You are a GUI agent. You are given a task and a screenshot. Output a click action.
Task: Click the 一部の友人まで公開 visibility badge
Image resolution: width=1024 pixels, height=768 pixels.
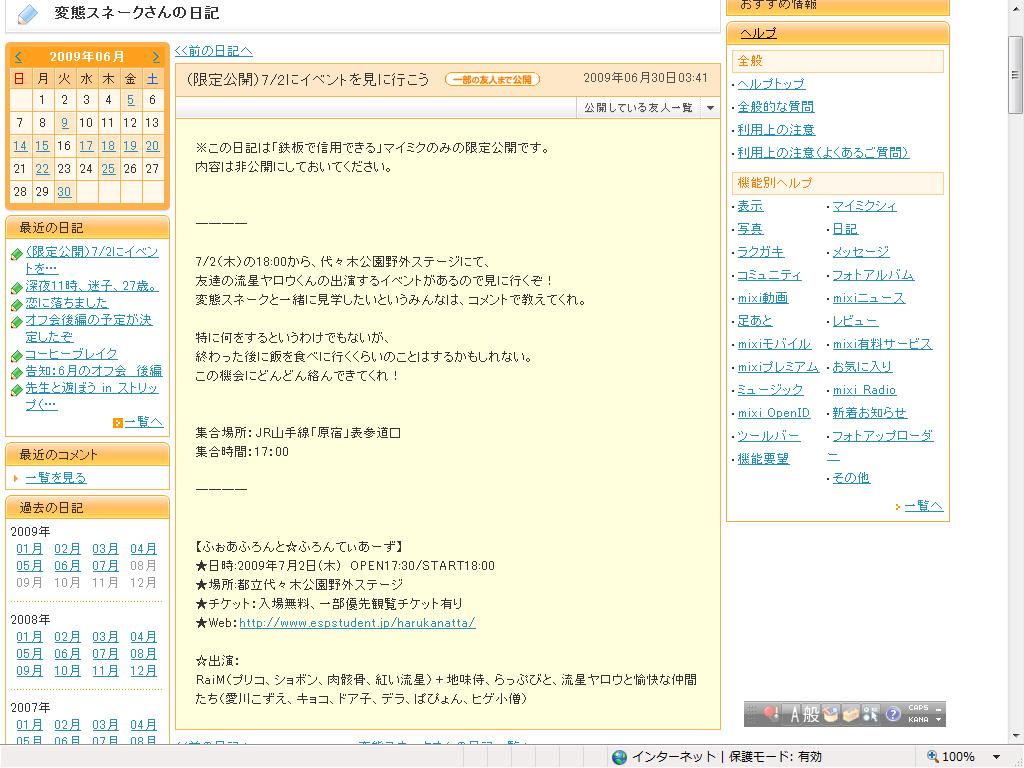[x=492, y=80]
